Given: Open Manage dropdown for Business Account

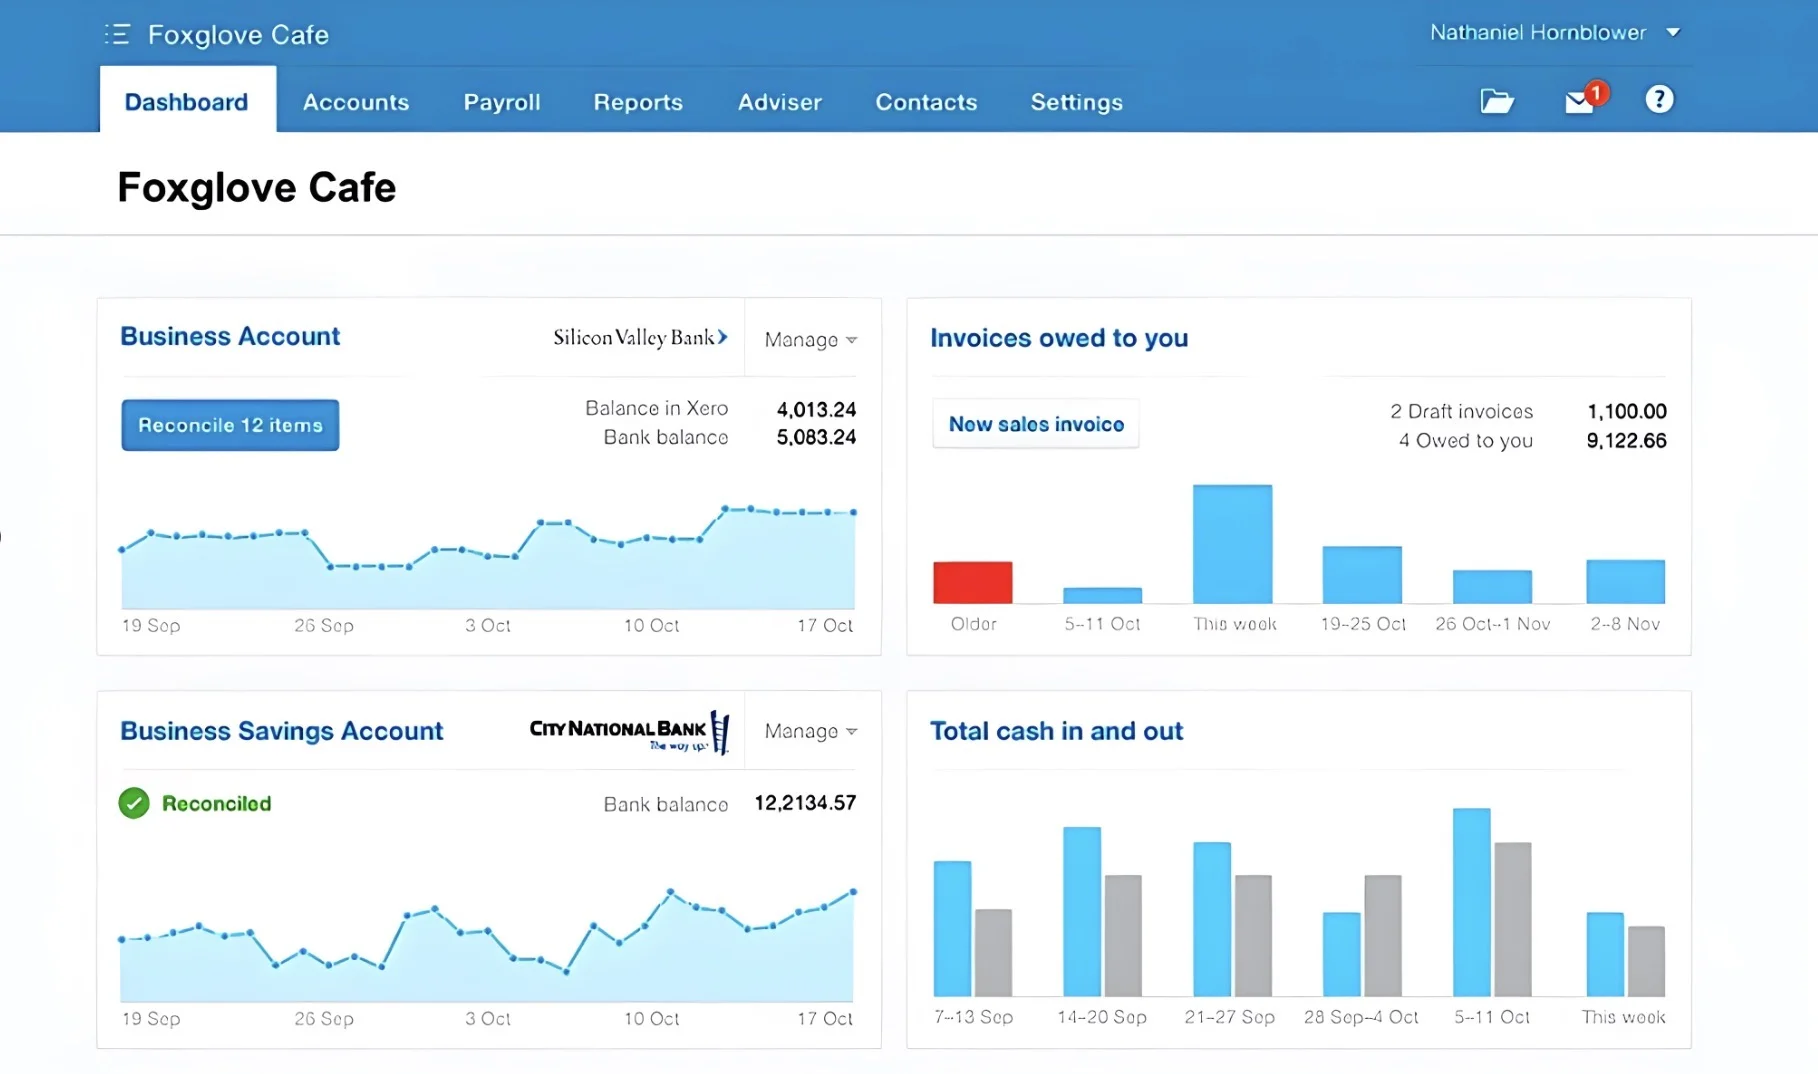Looking at the screenshot, I should (x=811, y=340).
